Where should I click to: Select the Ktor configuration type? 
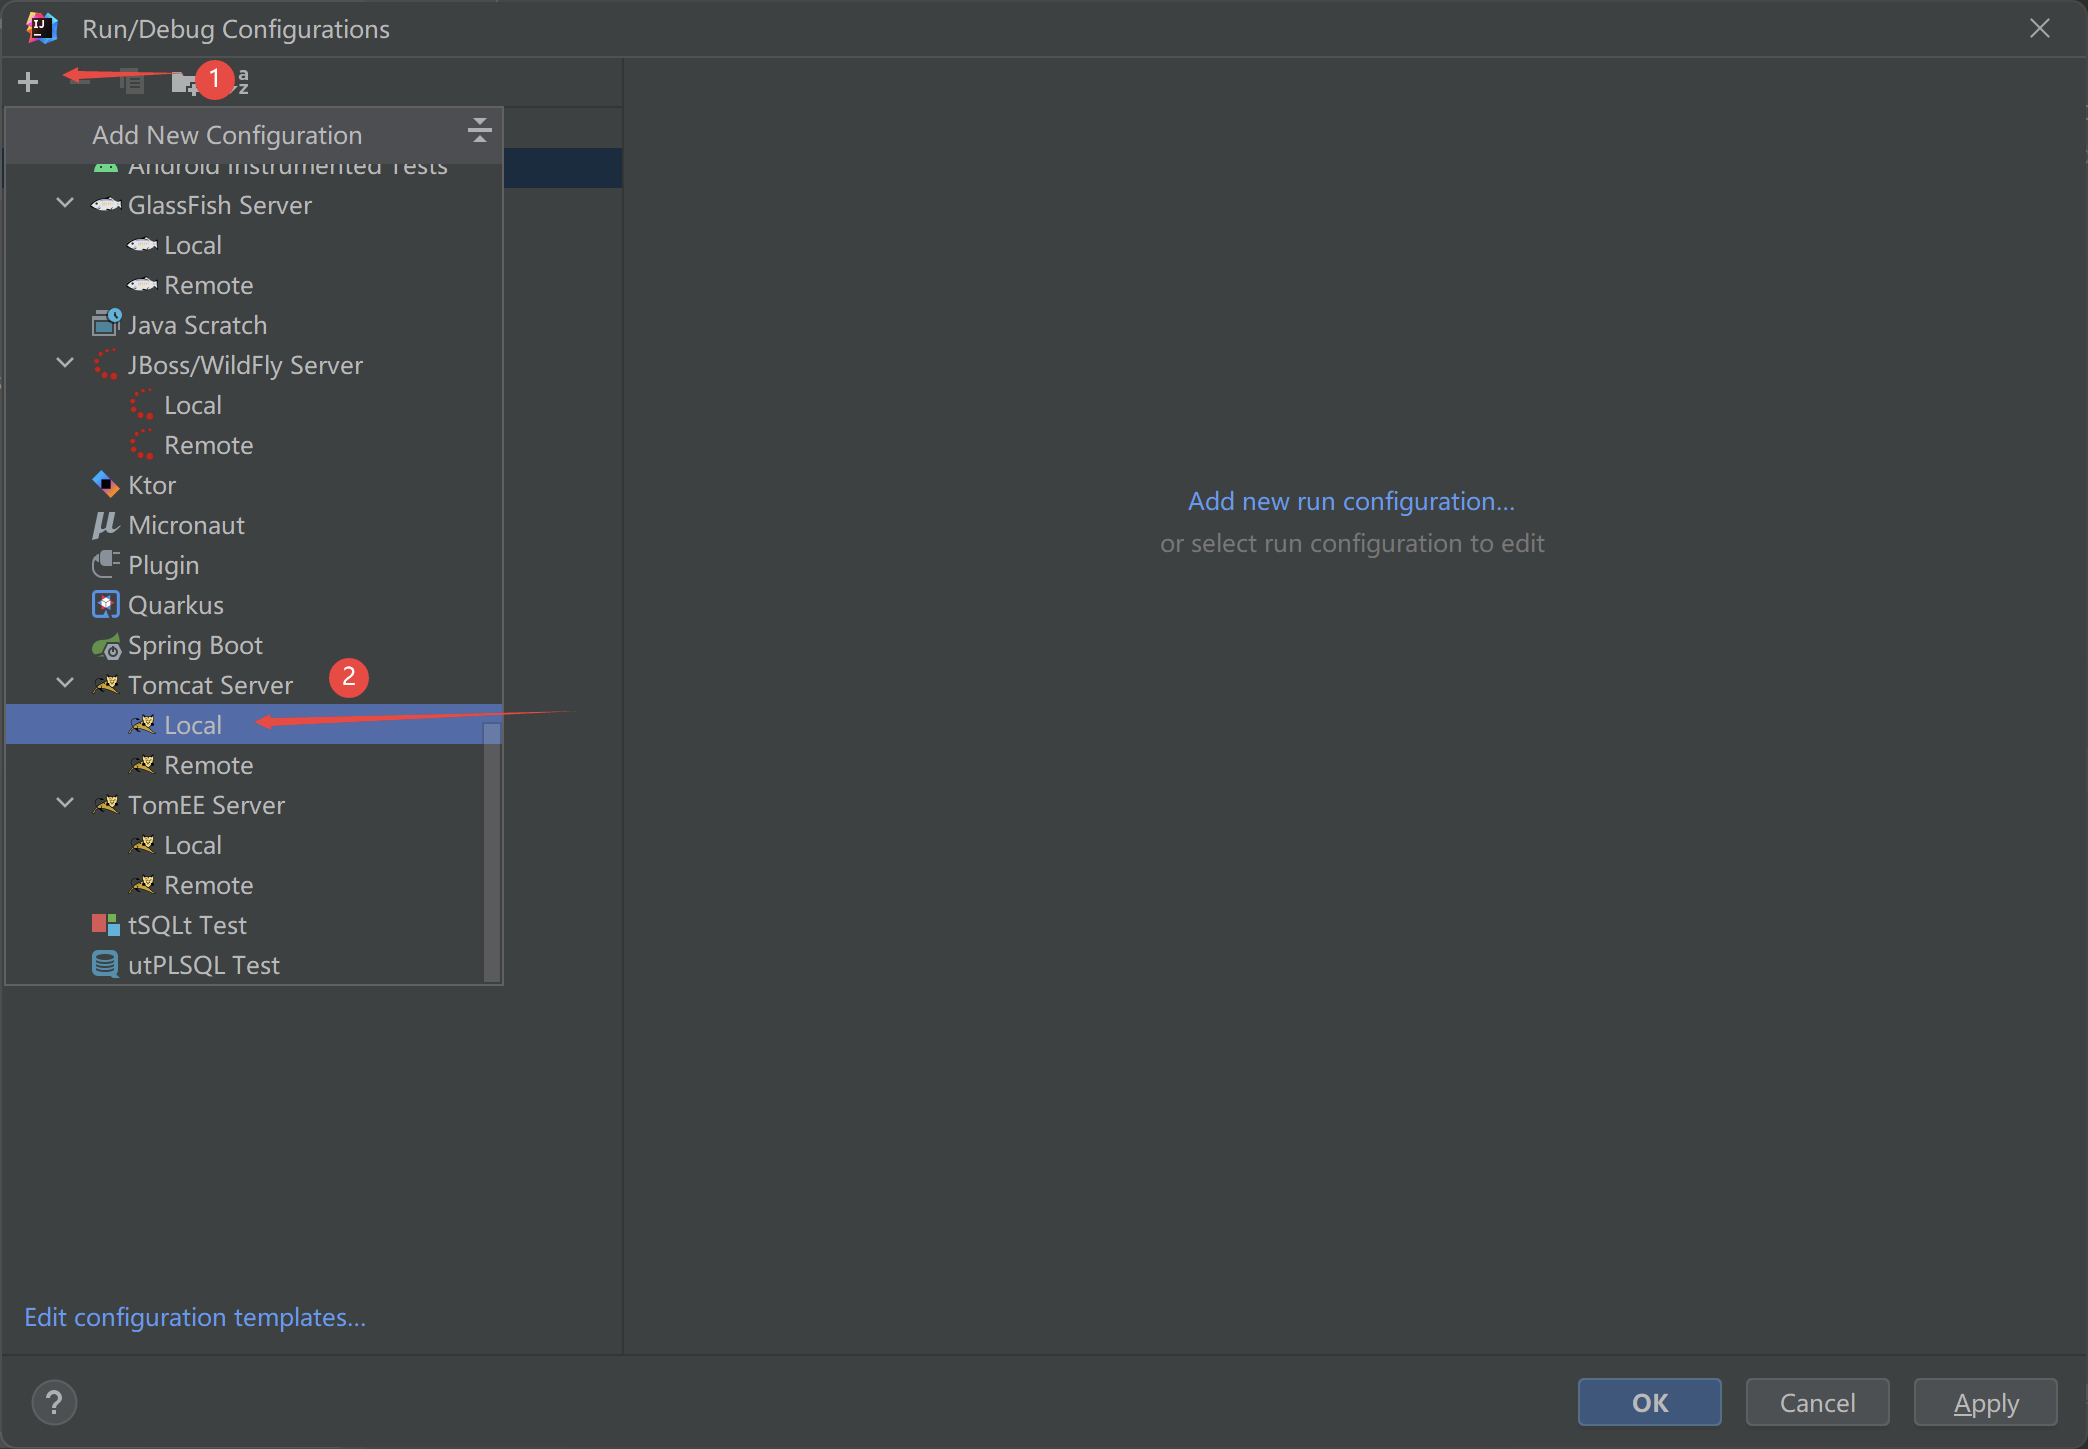(x=152, y=485)
